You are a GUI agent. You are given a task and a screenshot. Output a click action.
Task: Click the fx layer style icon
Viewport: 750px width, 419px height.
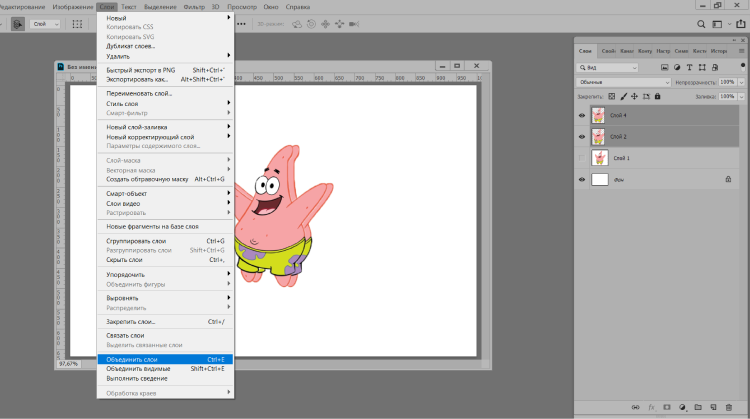coord(651,408)
